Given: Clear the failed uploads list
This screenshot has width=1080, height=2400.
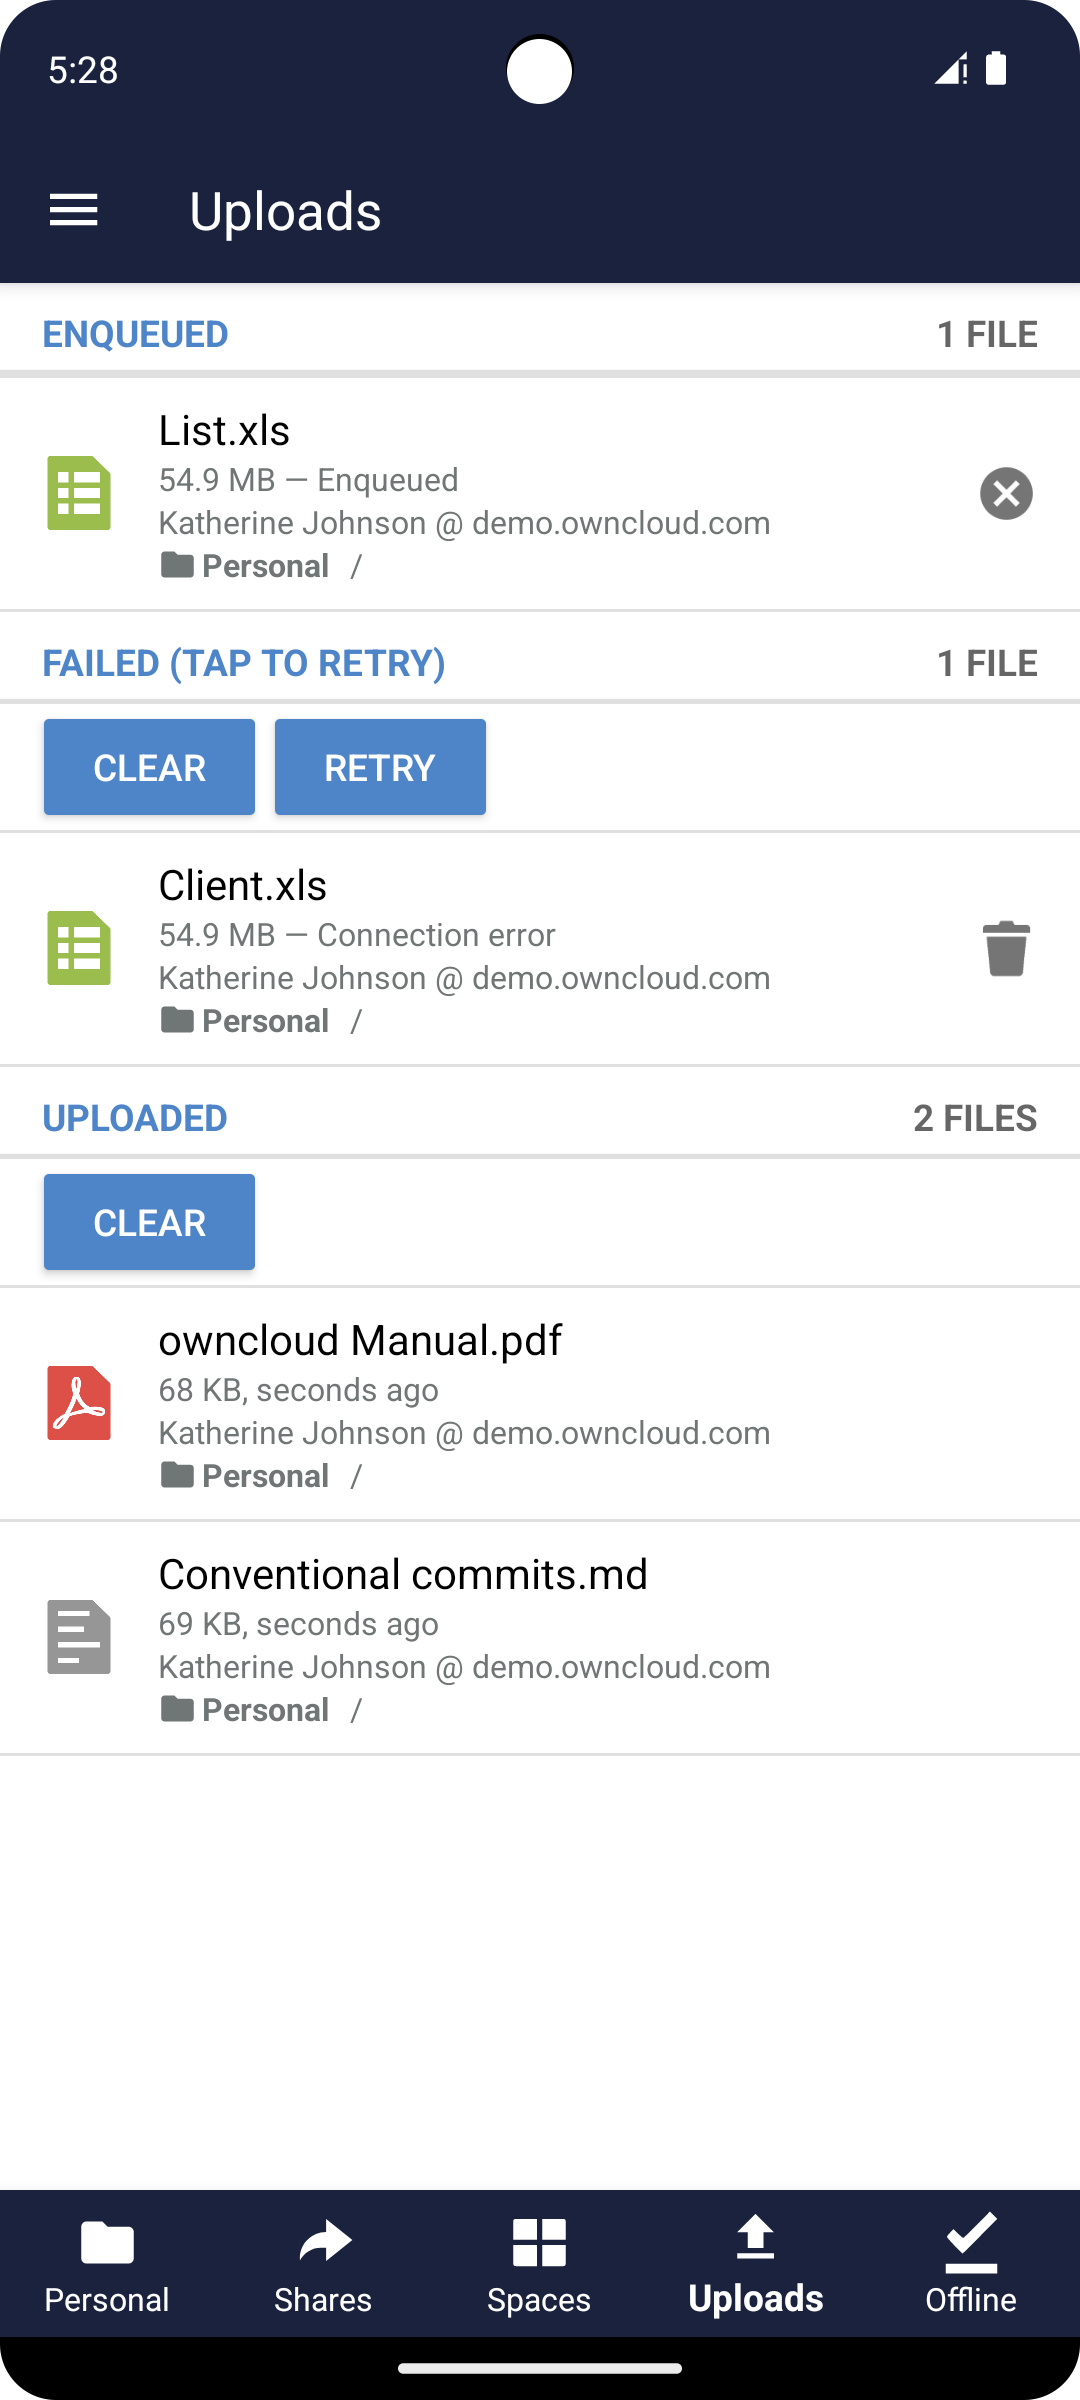Looking at the screenshot, I should point(149,767).
